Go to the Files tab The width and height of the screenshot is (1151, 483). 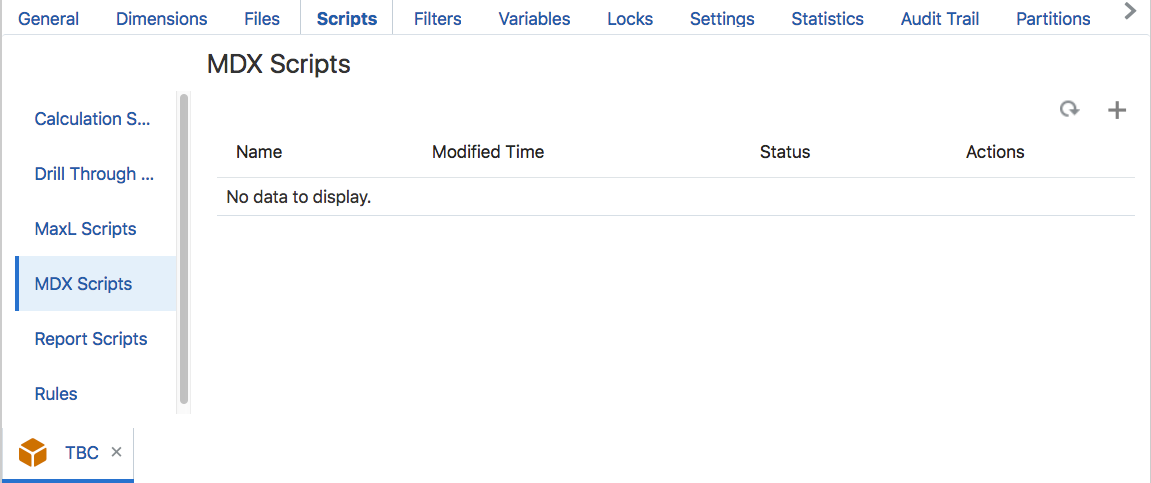click(x=262, y=19)
